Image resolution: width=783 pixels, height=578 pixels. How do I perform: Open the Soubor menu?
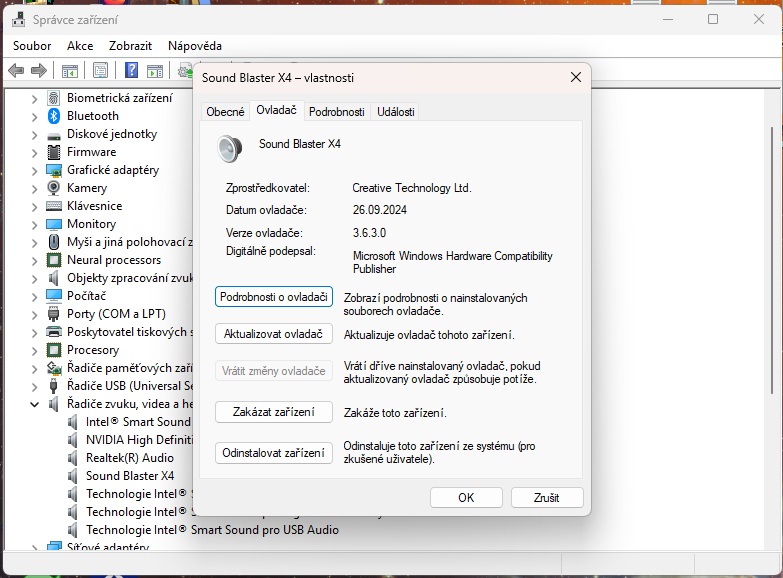coord(32,46)
